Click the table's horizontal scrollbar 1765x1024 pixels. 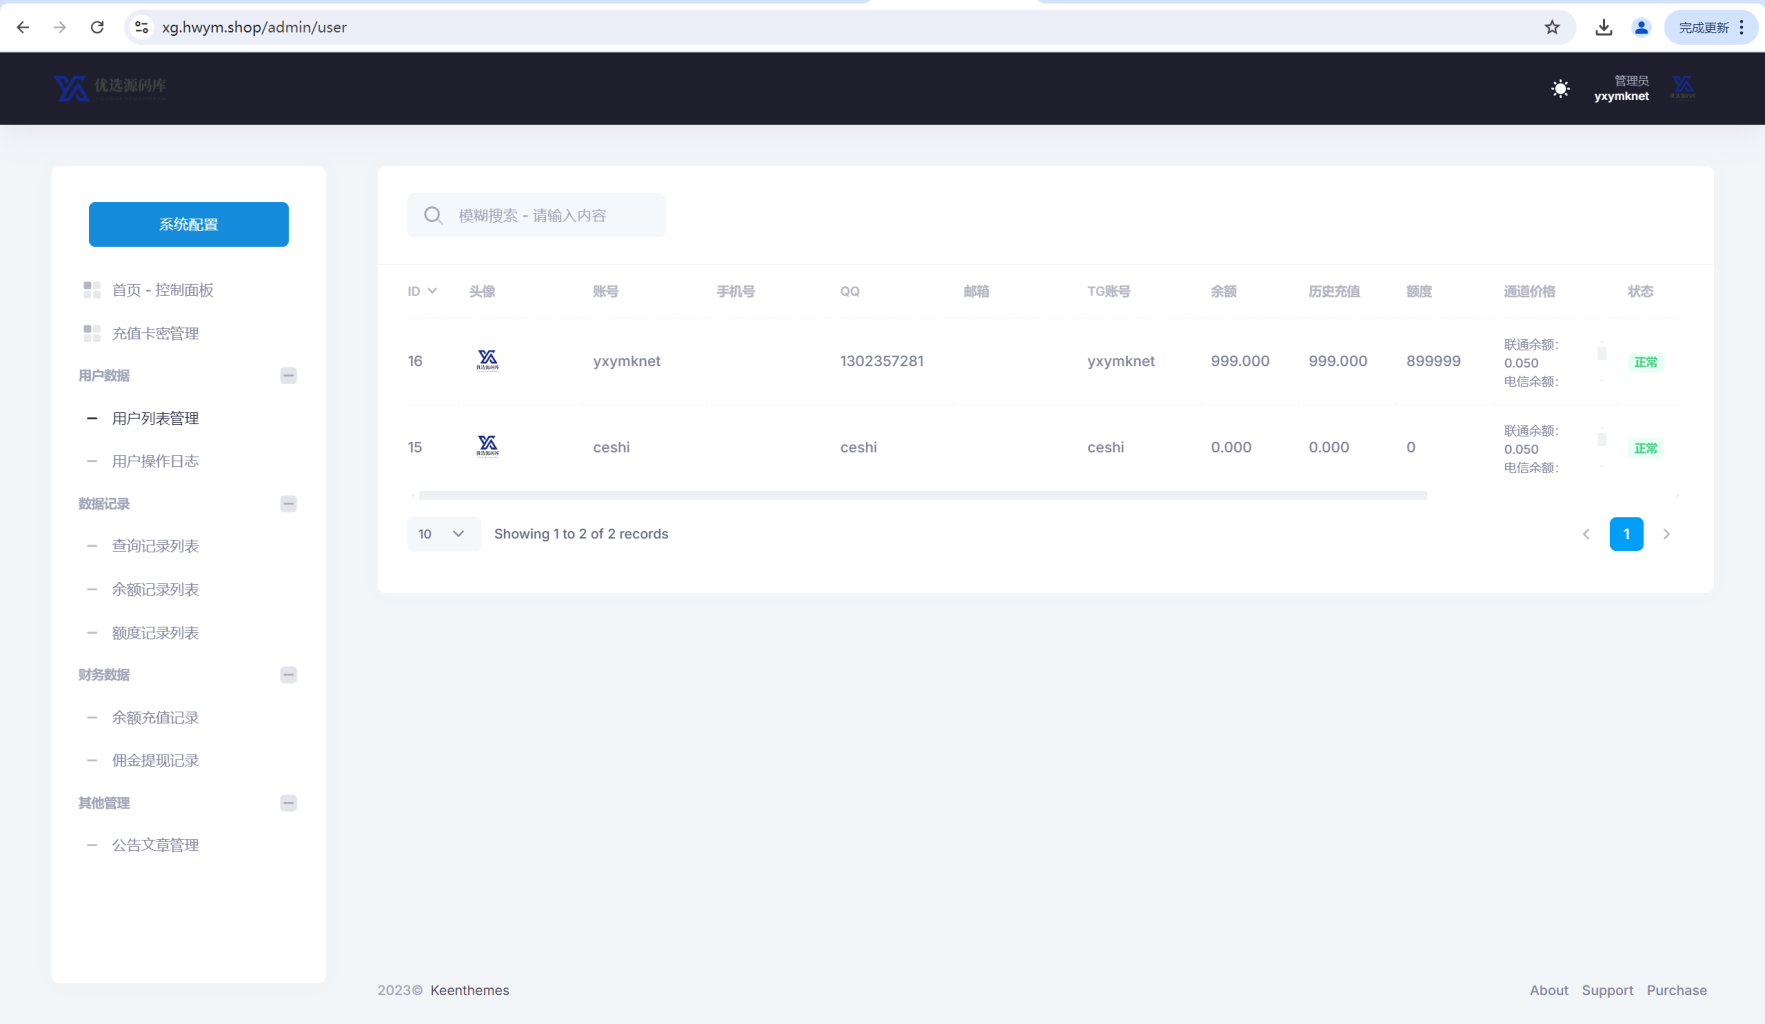coord(922,495)
